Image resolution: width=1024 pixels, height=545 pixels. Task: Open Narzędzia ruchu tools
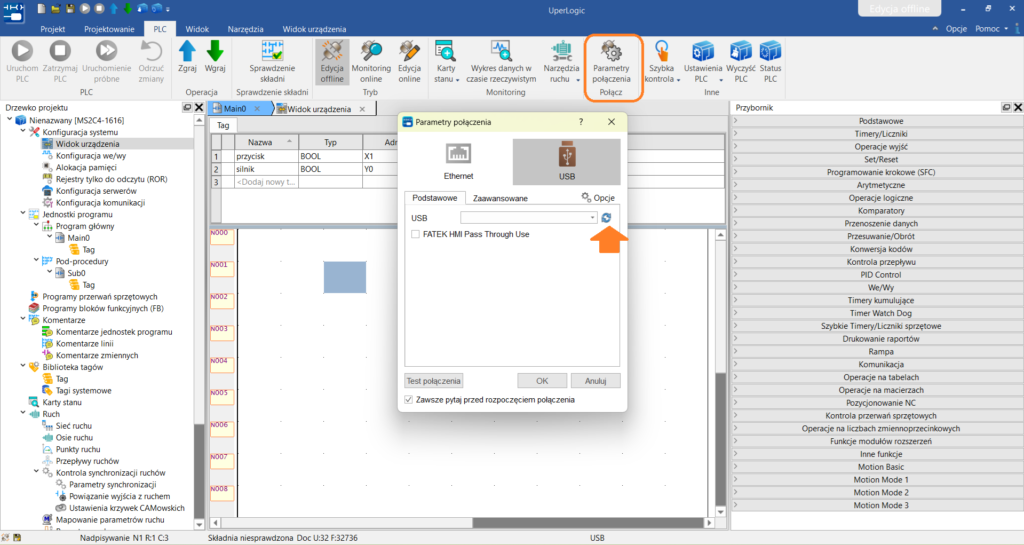[562, 61]
